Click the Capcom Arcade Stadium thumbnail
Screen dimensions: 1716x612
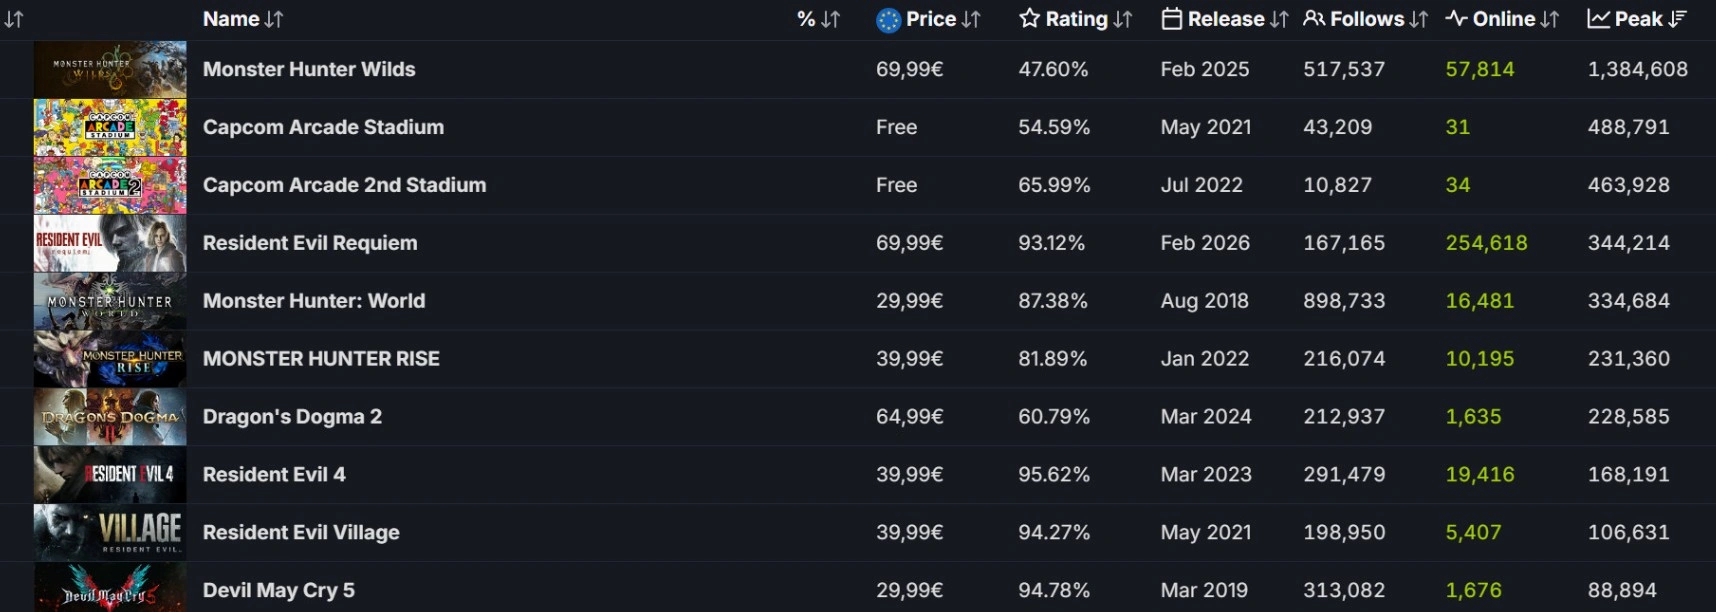(110, 127)
